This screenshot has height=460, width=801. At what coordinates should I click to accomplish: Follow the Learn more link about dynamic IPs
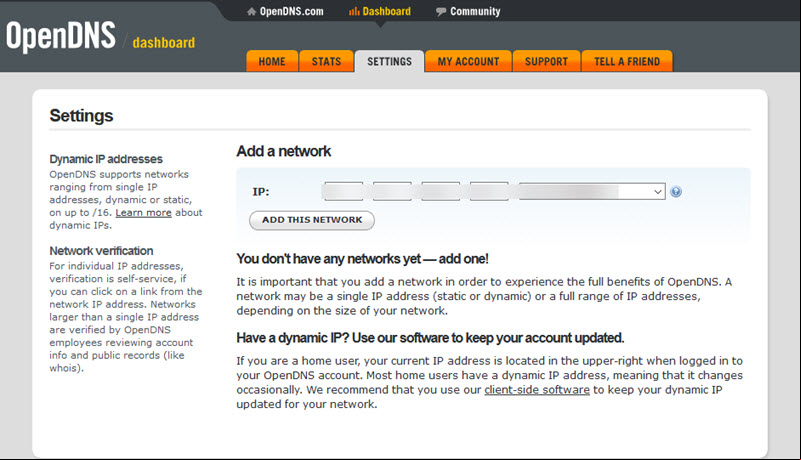click(x=144, y=213)
